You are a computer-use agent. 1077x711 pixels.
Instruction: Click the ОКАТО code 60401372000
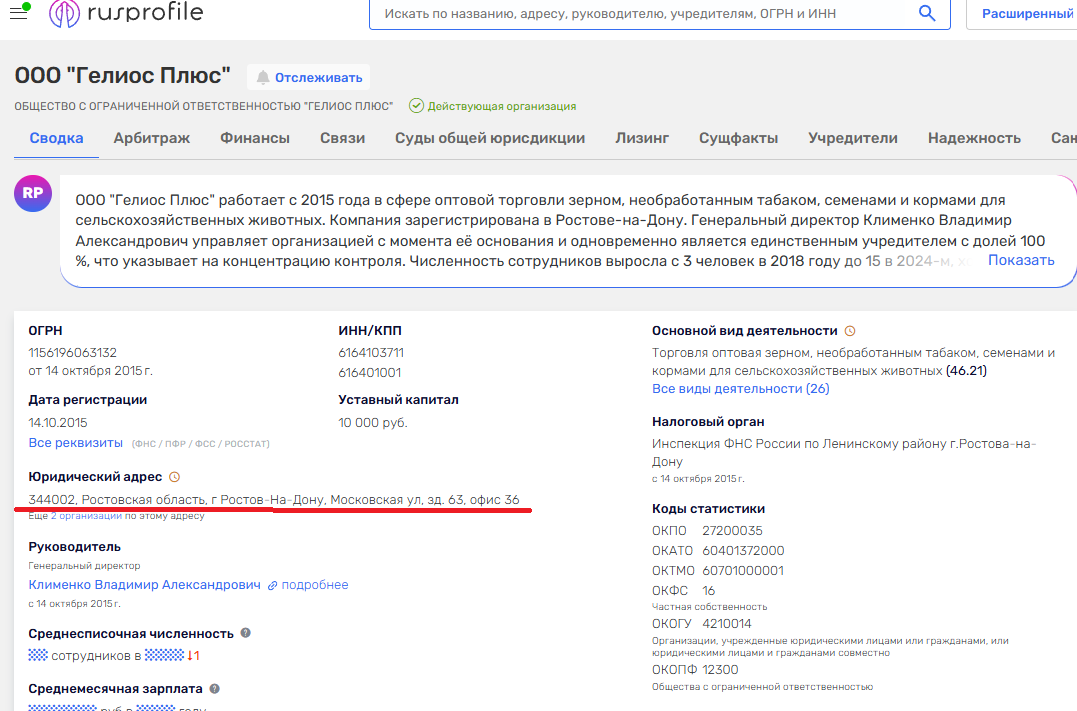click(743, 550)
